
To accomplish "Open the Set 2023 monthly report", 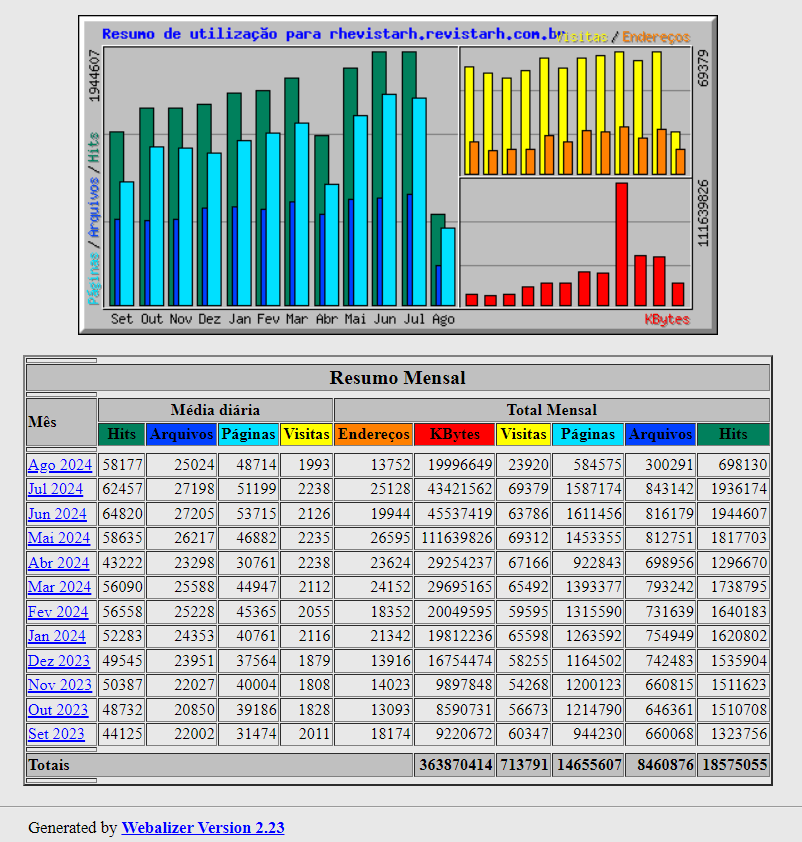I will [x=56, y=734].
